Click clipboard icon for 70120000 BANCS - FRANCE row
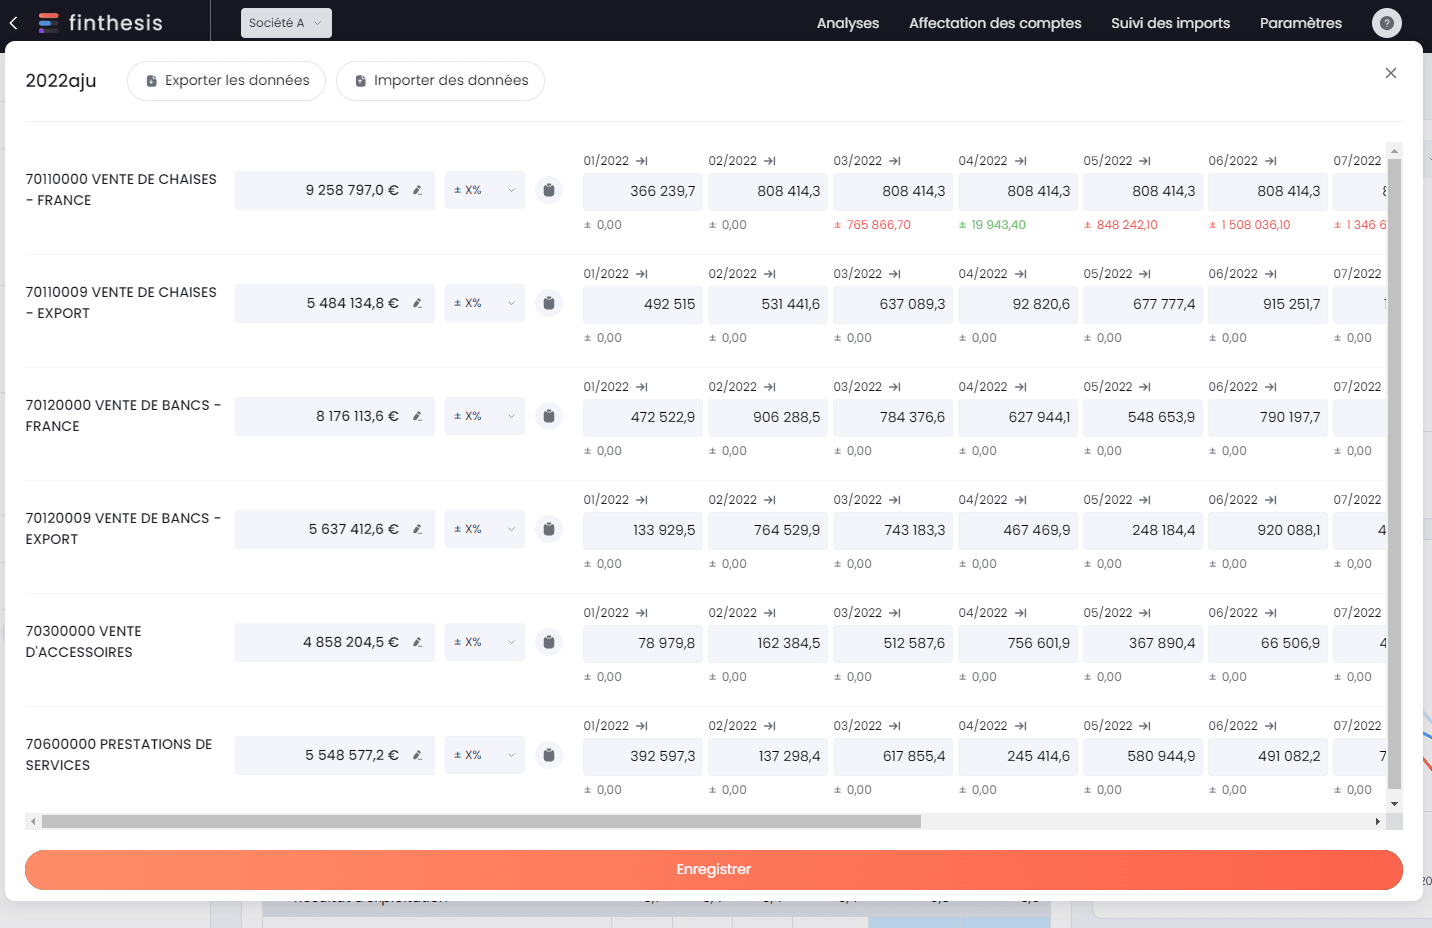The image size is (1432, 928). pos(549,416)
